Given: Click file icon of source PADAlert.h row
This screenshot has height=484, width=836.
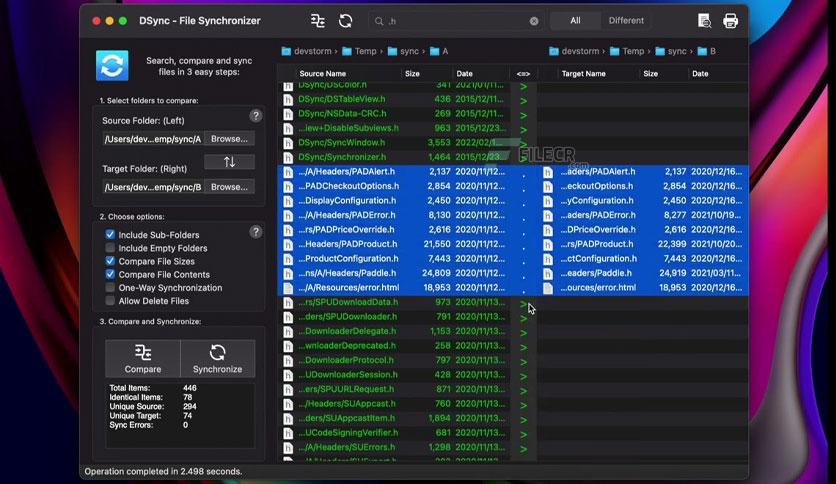Looking at the screenshot, I should 288,172.
